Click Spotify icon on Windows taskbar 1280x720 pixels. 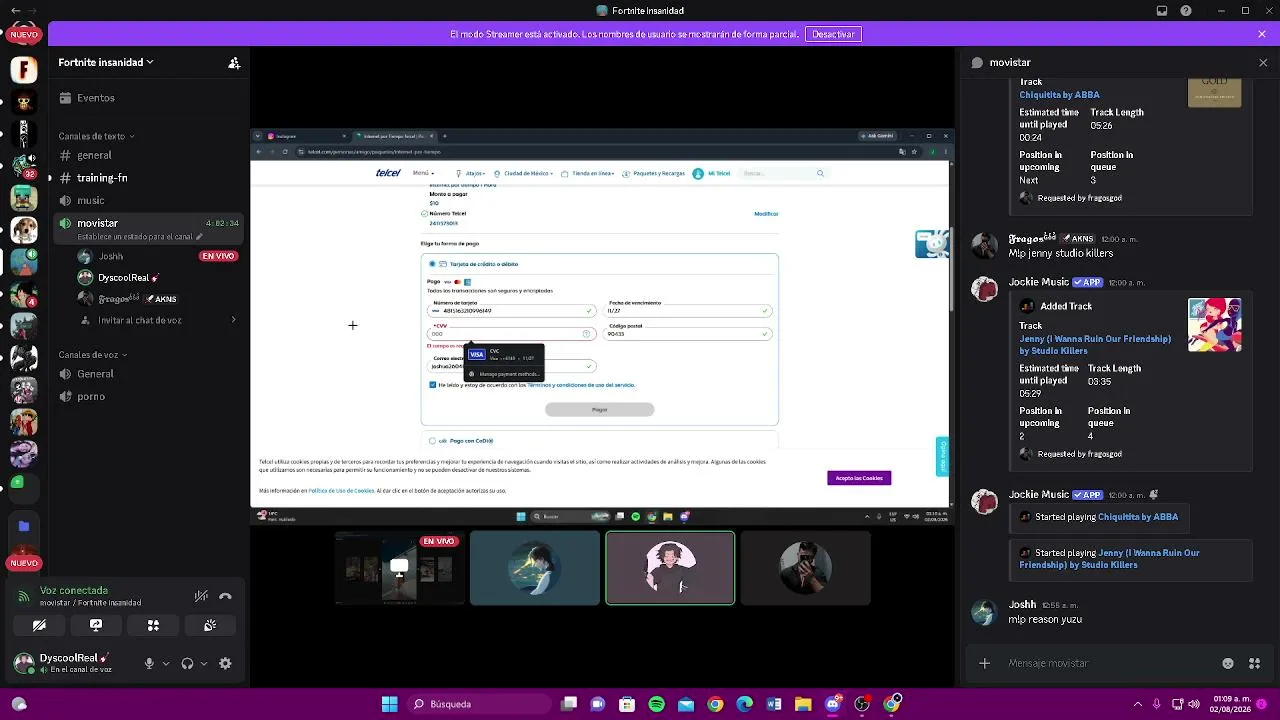656,704
